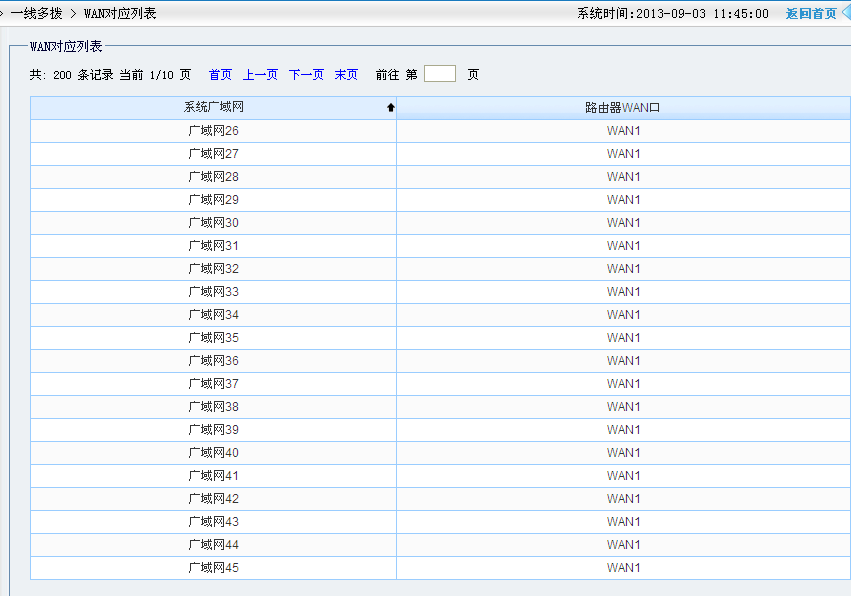Click WAN1 cell in 广域网36 row

coord(623,361)
